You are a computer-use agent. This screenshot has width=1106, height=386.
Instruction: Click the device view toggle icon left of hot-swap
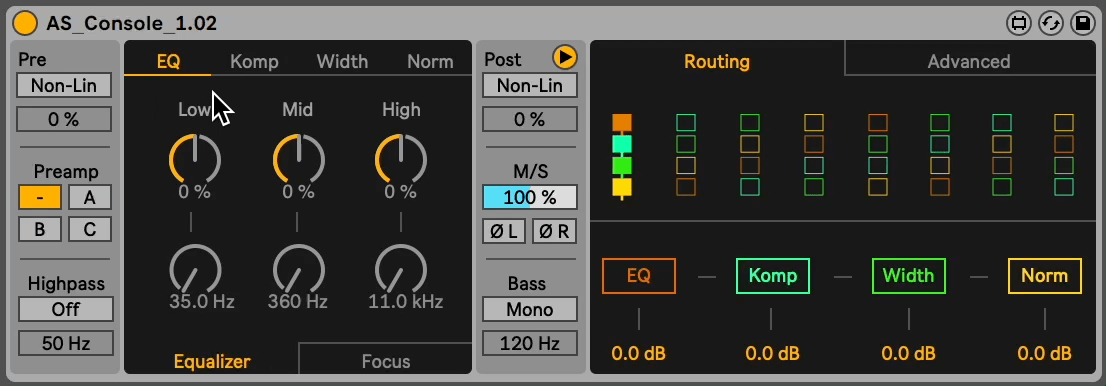tap(1019, 23)
